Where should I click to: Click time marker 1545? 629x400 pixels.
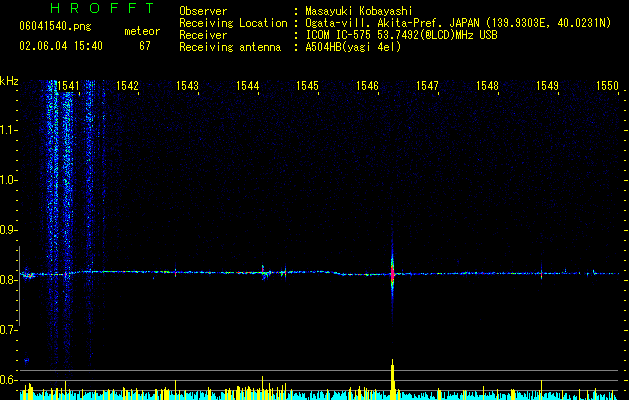coord(307,86)
